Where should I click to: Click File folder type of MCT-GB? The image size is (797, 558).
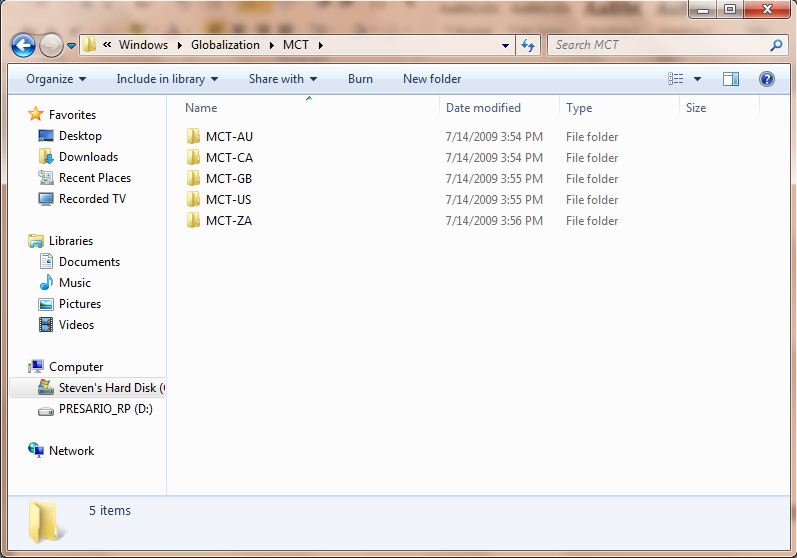pyautogui.click(x=592, y=179)
